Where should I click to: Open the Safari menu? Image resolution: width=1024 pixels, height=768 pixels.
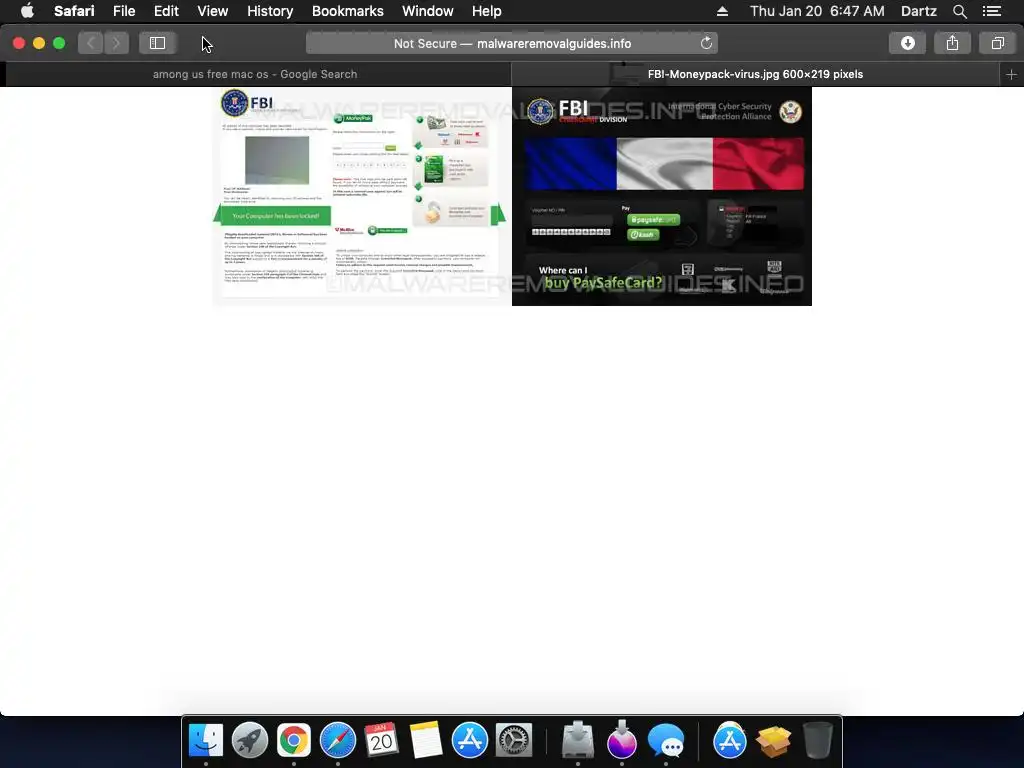[74, 11]
